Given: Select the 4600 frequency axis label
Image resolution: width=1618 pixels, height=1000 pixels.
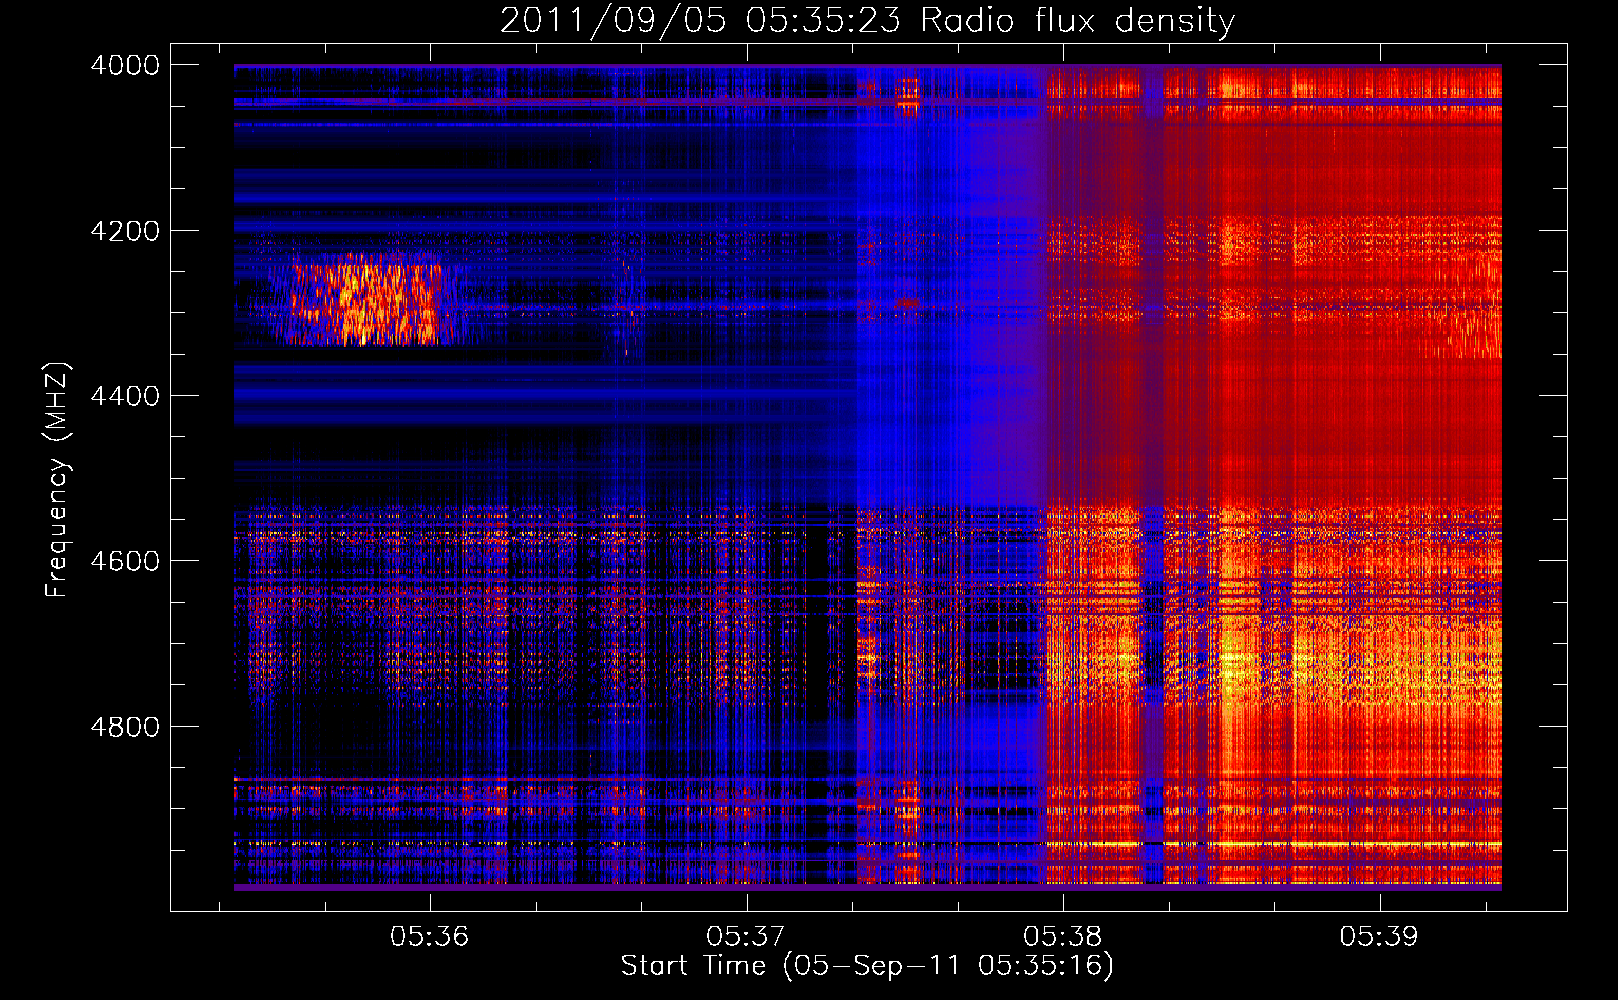Looking at the screenshot, I should pos(125,561).
